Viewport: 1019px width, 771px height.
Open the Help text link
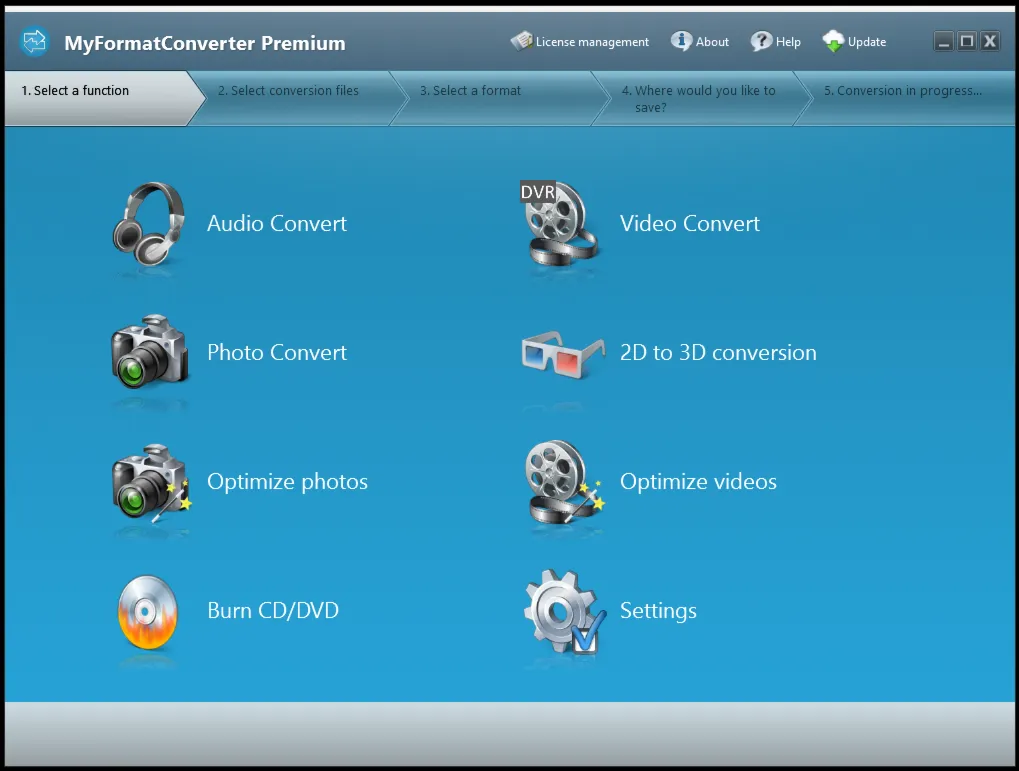[788, 42]
